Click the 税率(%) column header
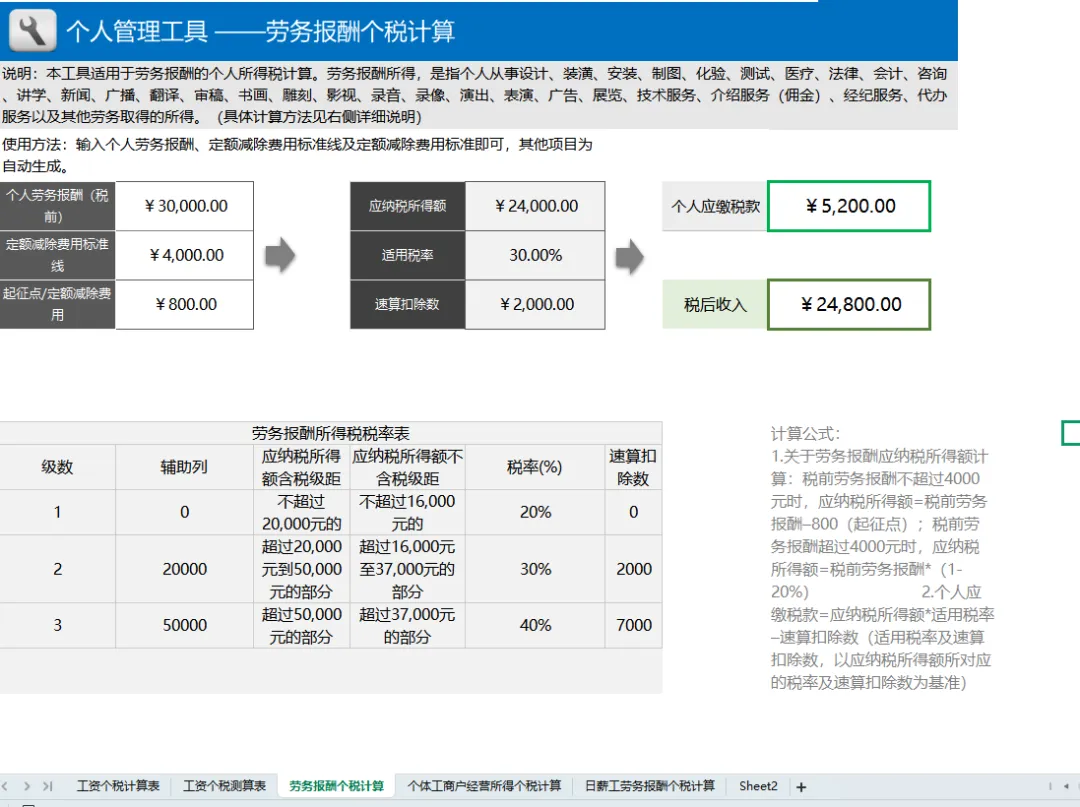Screen dimensions: 1080x807 (535, 467)
